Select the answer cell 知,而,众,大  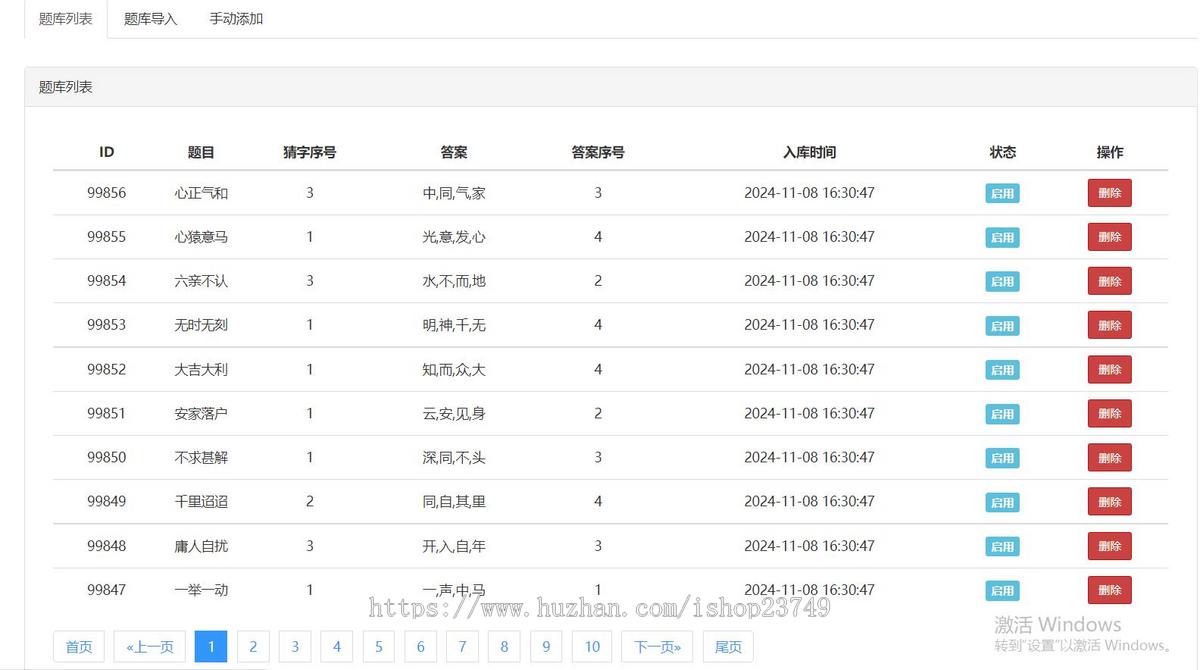[454, 369]
